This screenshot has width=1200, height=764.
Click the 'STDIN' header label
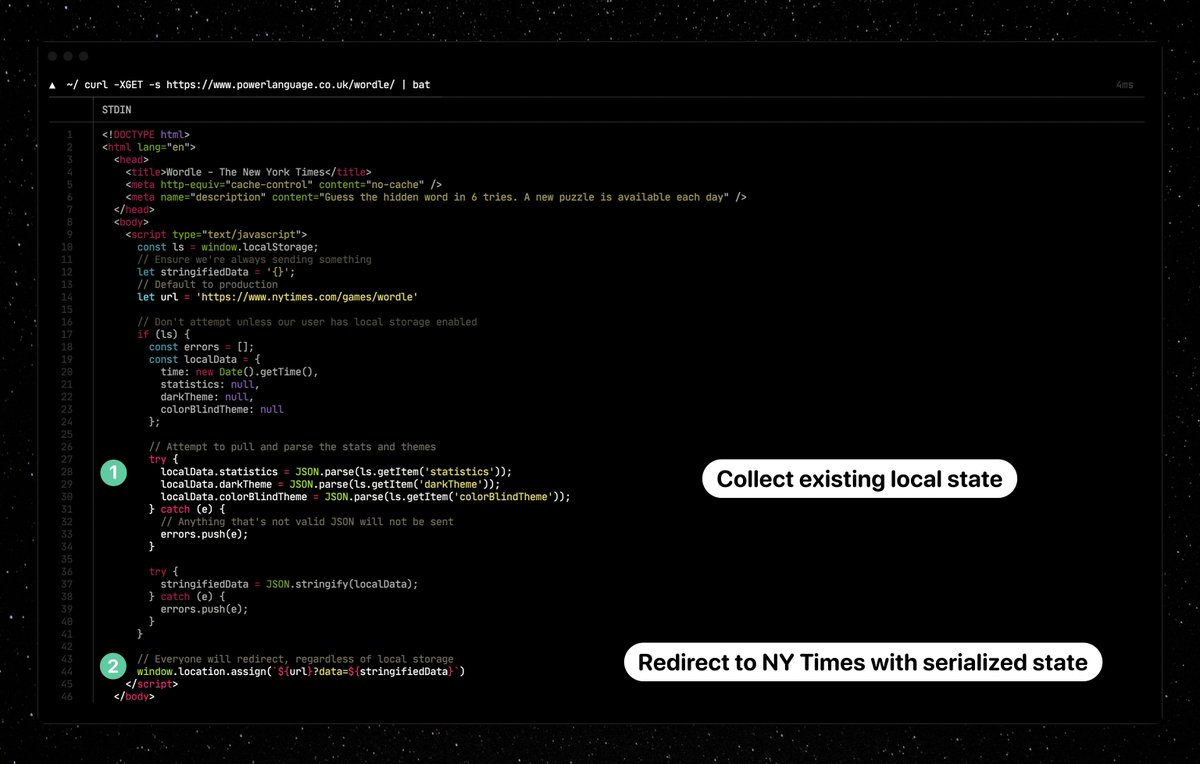pyautogui.click(x=117, y=109)
